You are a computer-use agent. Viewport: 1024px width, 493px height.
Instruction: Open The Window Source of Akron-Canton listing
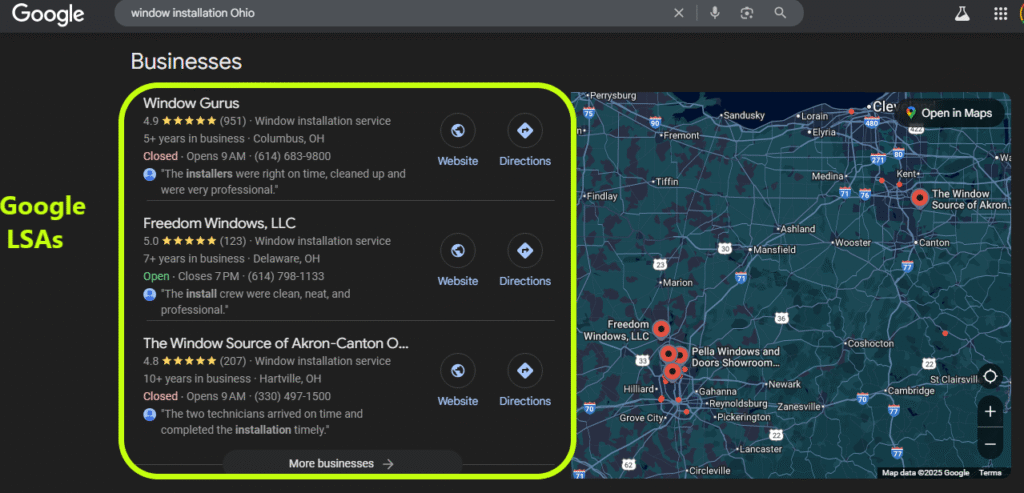[276, 343]
